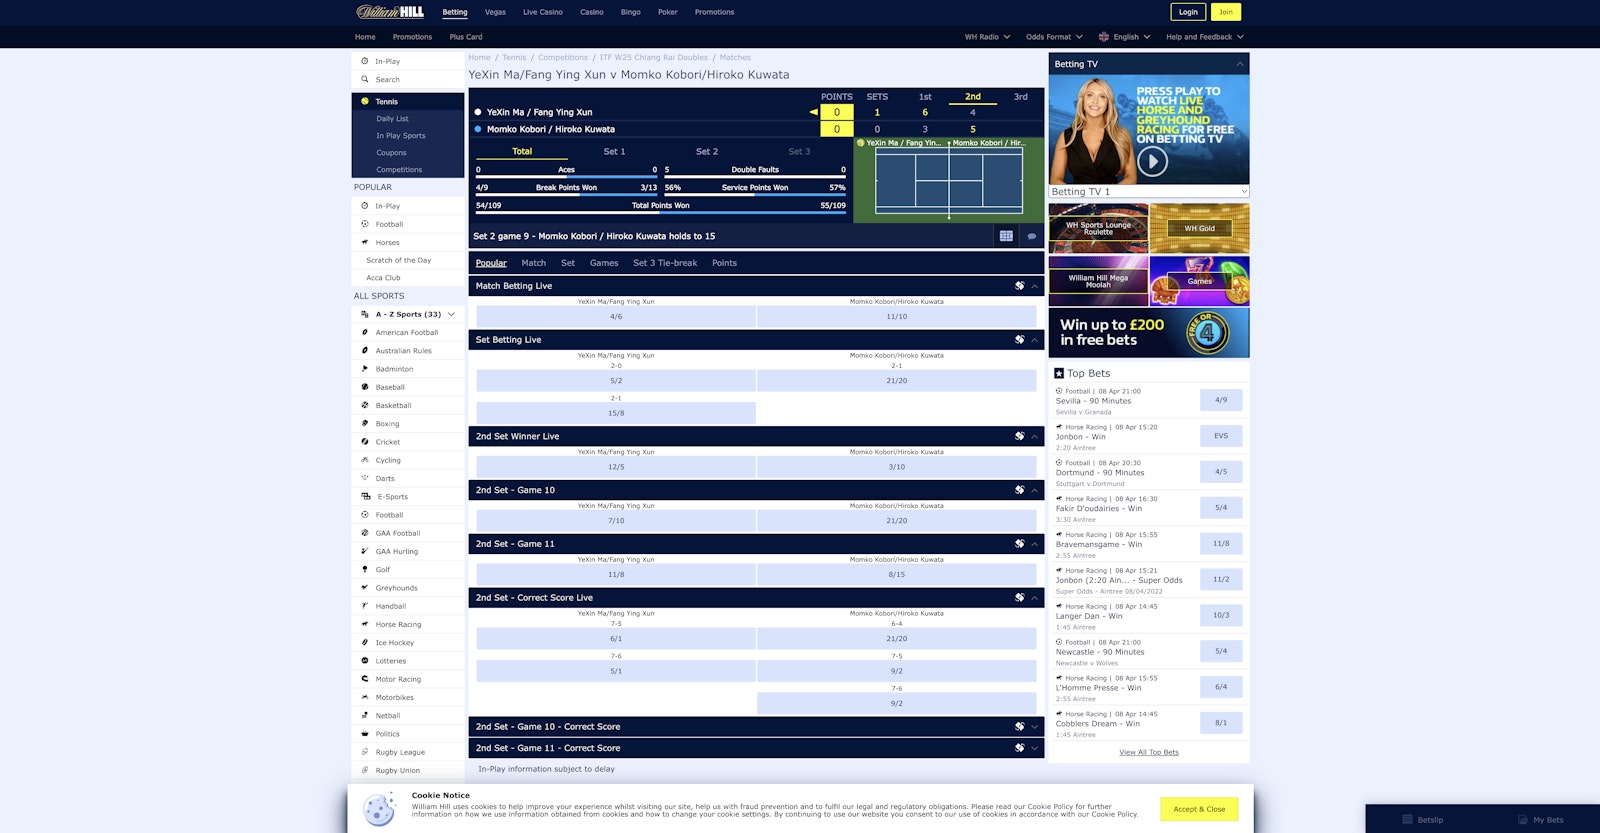Image resolution: width=1600 pixels, height=833 pixels.
Task: Click the William Hill logo
Action: (390, 12)
